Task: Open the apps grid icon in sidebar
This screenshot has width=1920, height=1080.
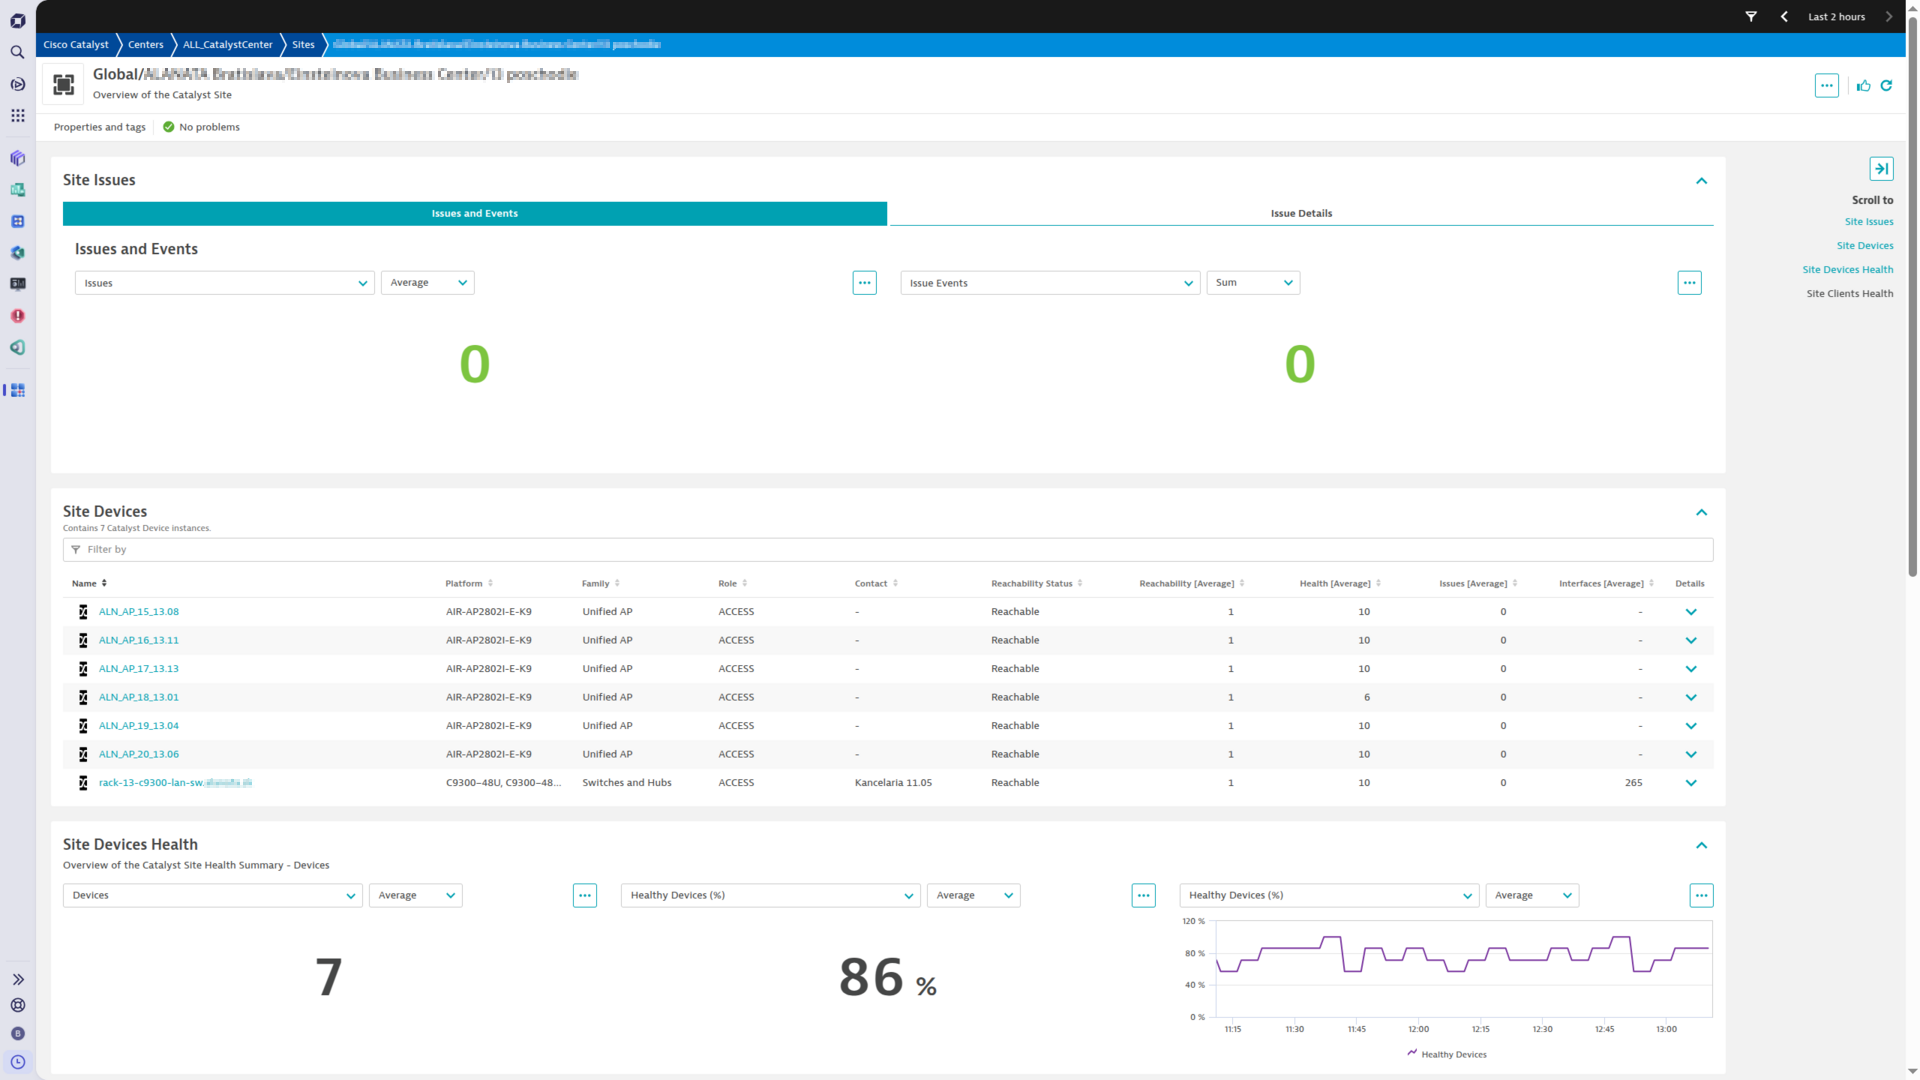Action: coord(17,116)
